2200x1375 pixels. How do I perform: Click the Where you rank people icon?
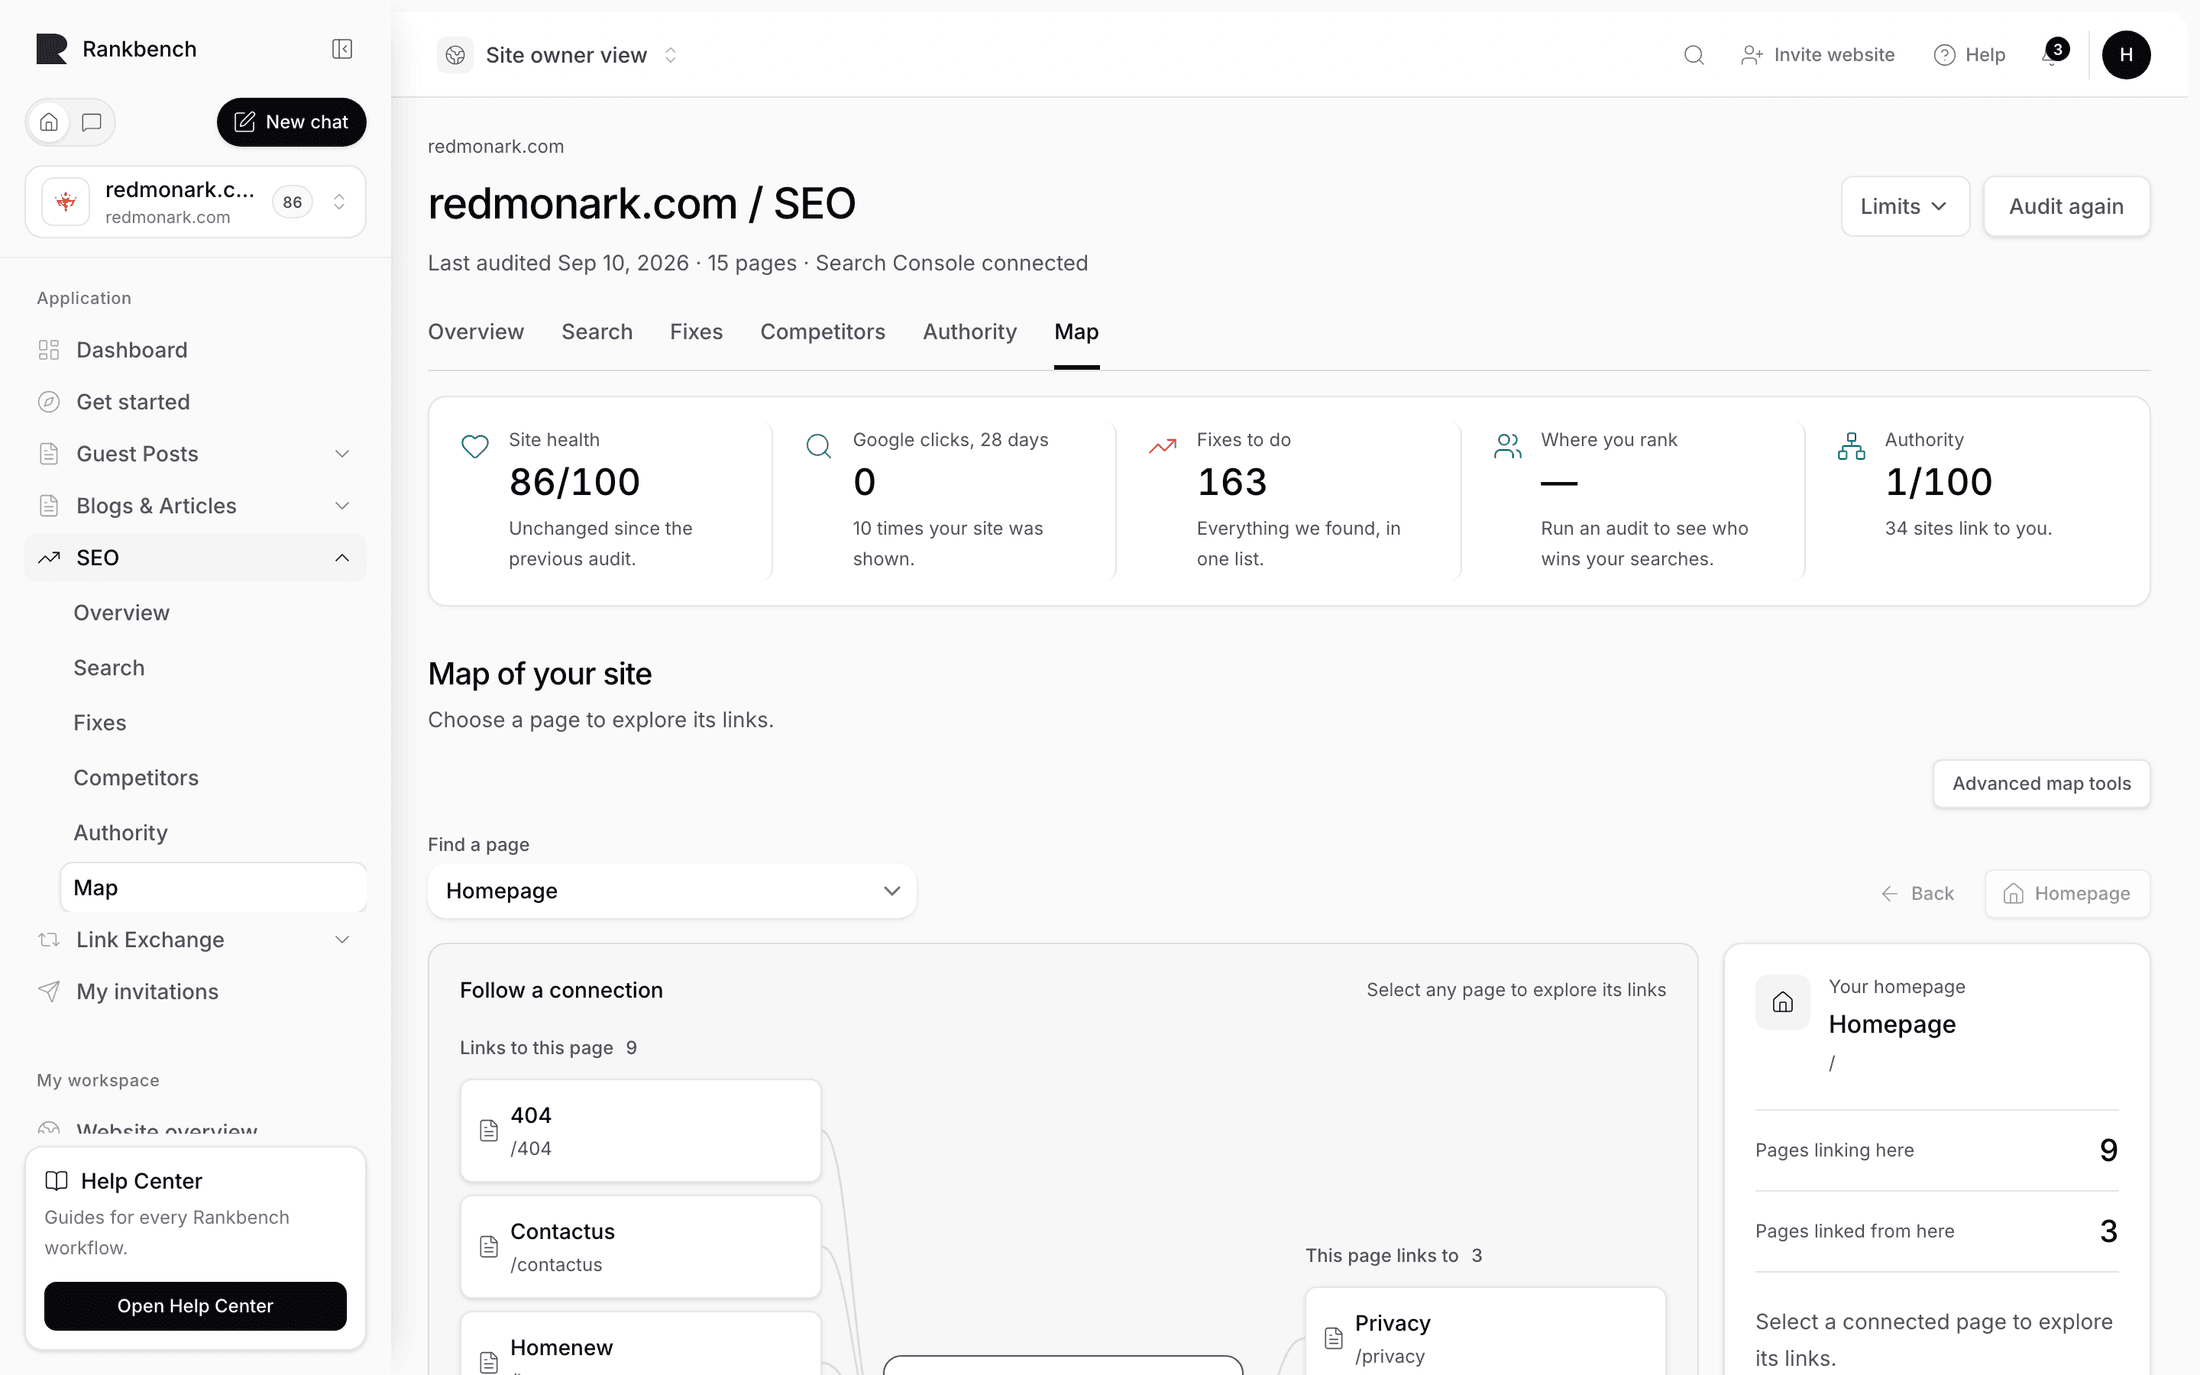pyautogui.click(x=1507, y=446)
